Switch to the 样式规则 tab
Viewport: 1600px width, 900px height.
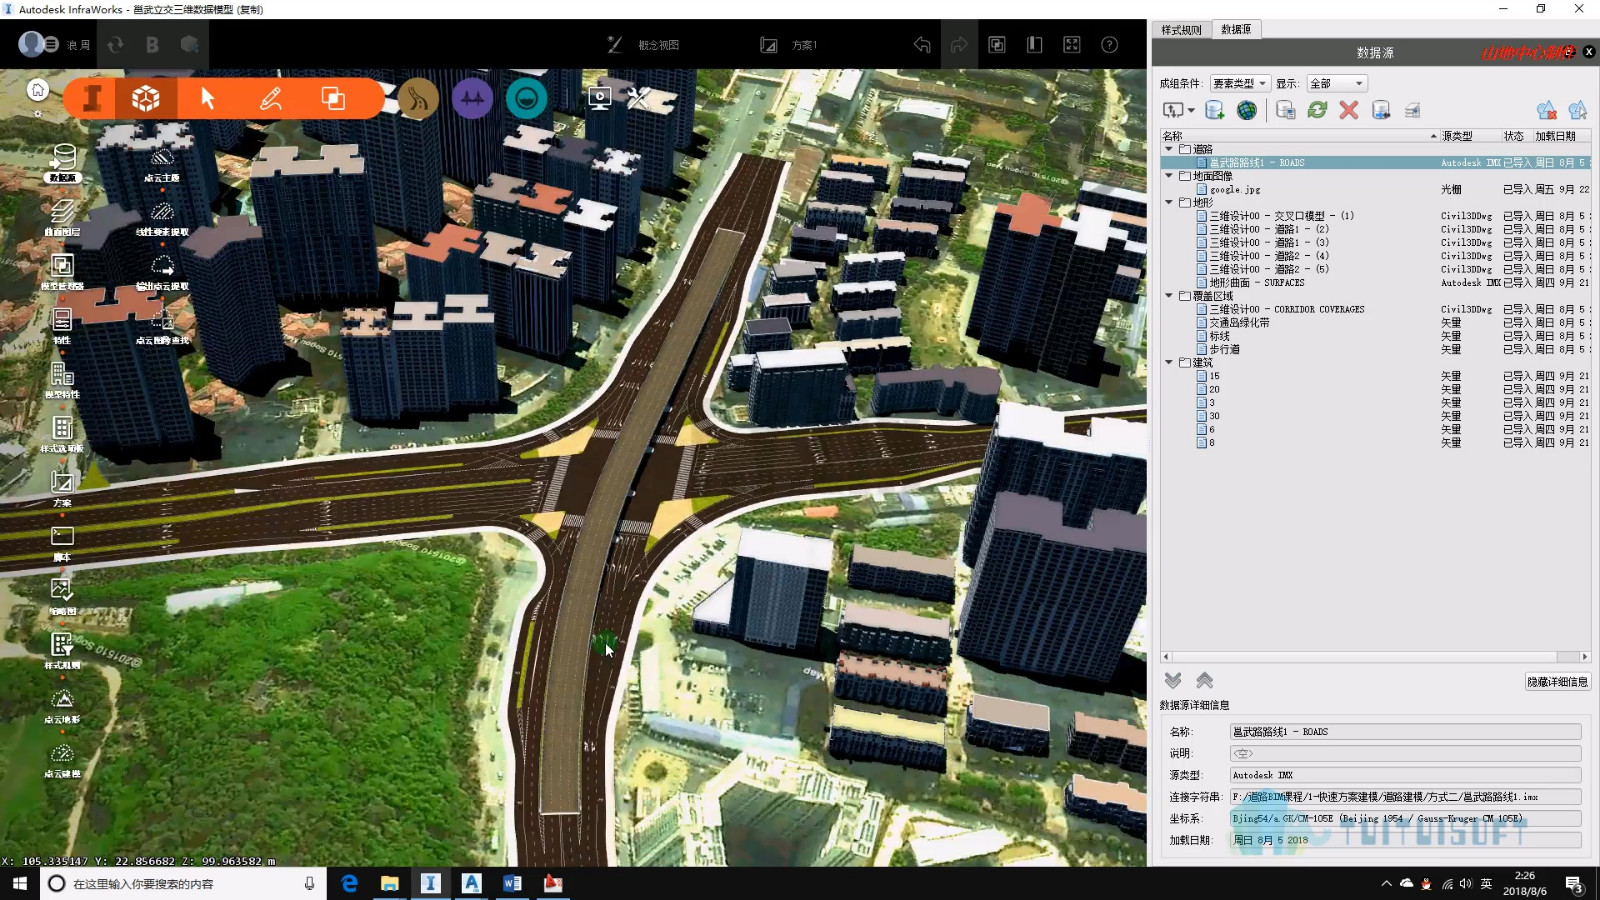(1181, 30)
